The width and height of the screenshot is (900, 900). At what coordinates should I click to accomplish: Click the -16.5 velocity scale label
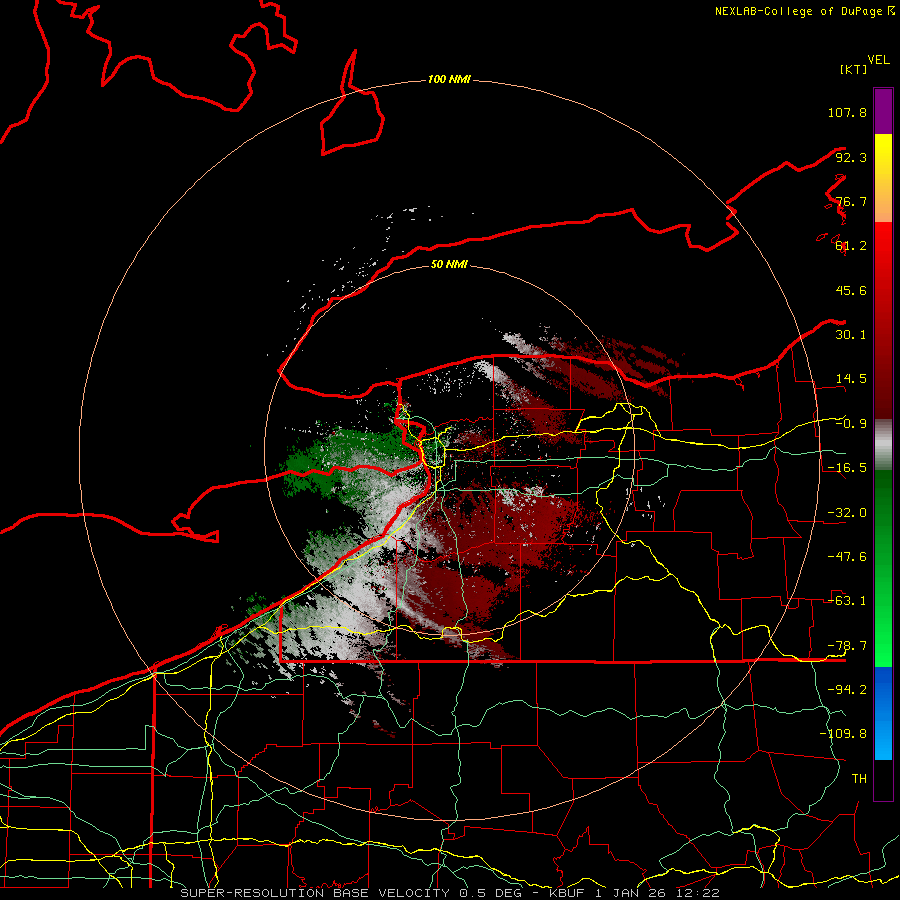click(x=847, y=468)
